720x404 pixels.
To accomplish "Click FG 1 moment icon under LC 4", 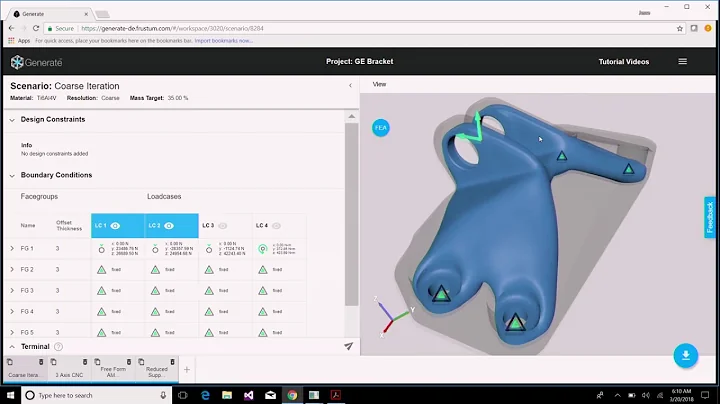I will [x=263, y=249].
